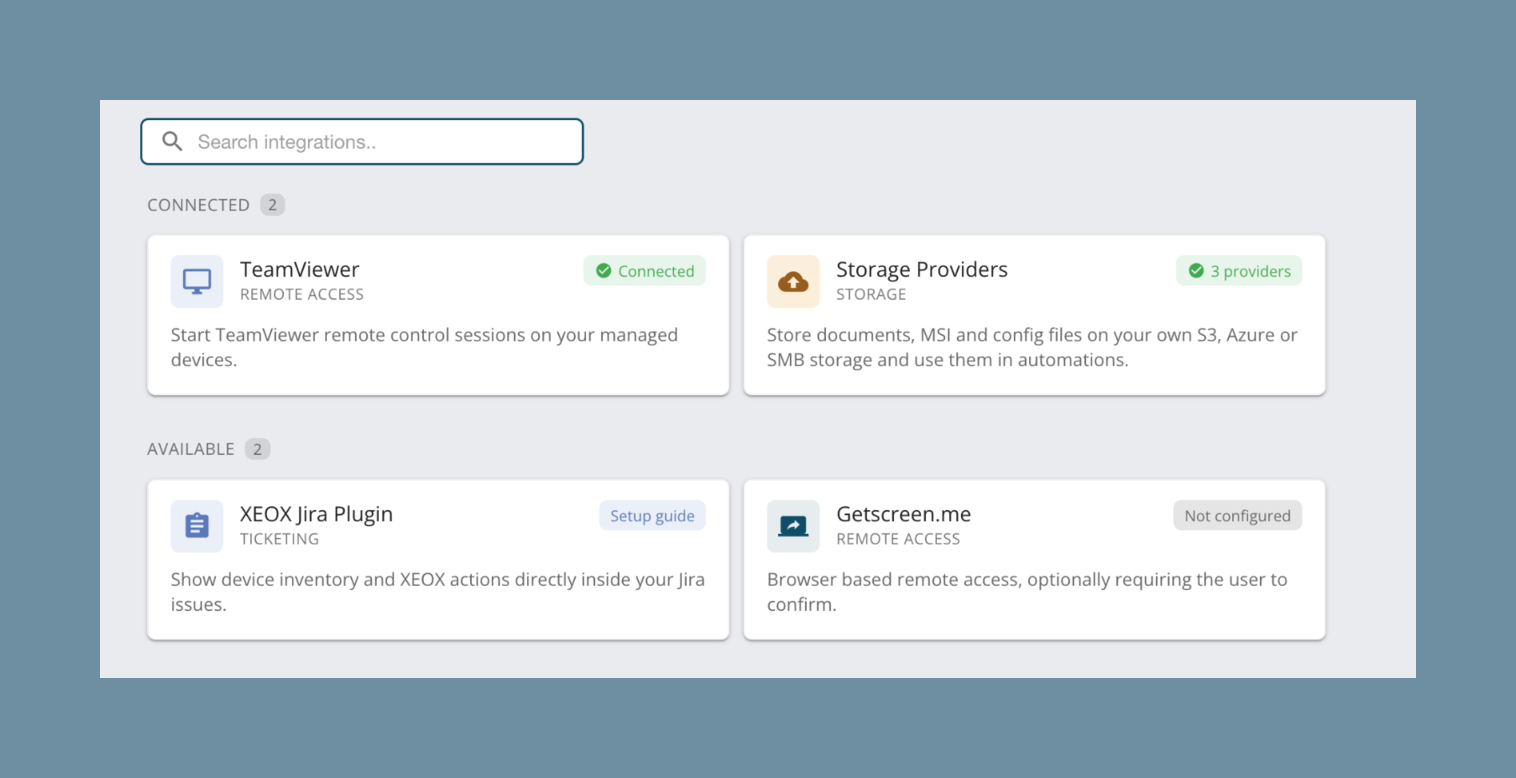Image resolution: width=1516 pixels, height=778 pixels.
Task: Click the Storage Providers cloud upload icon
Action: point(793,281)
